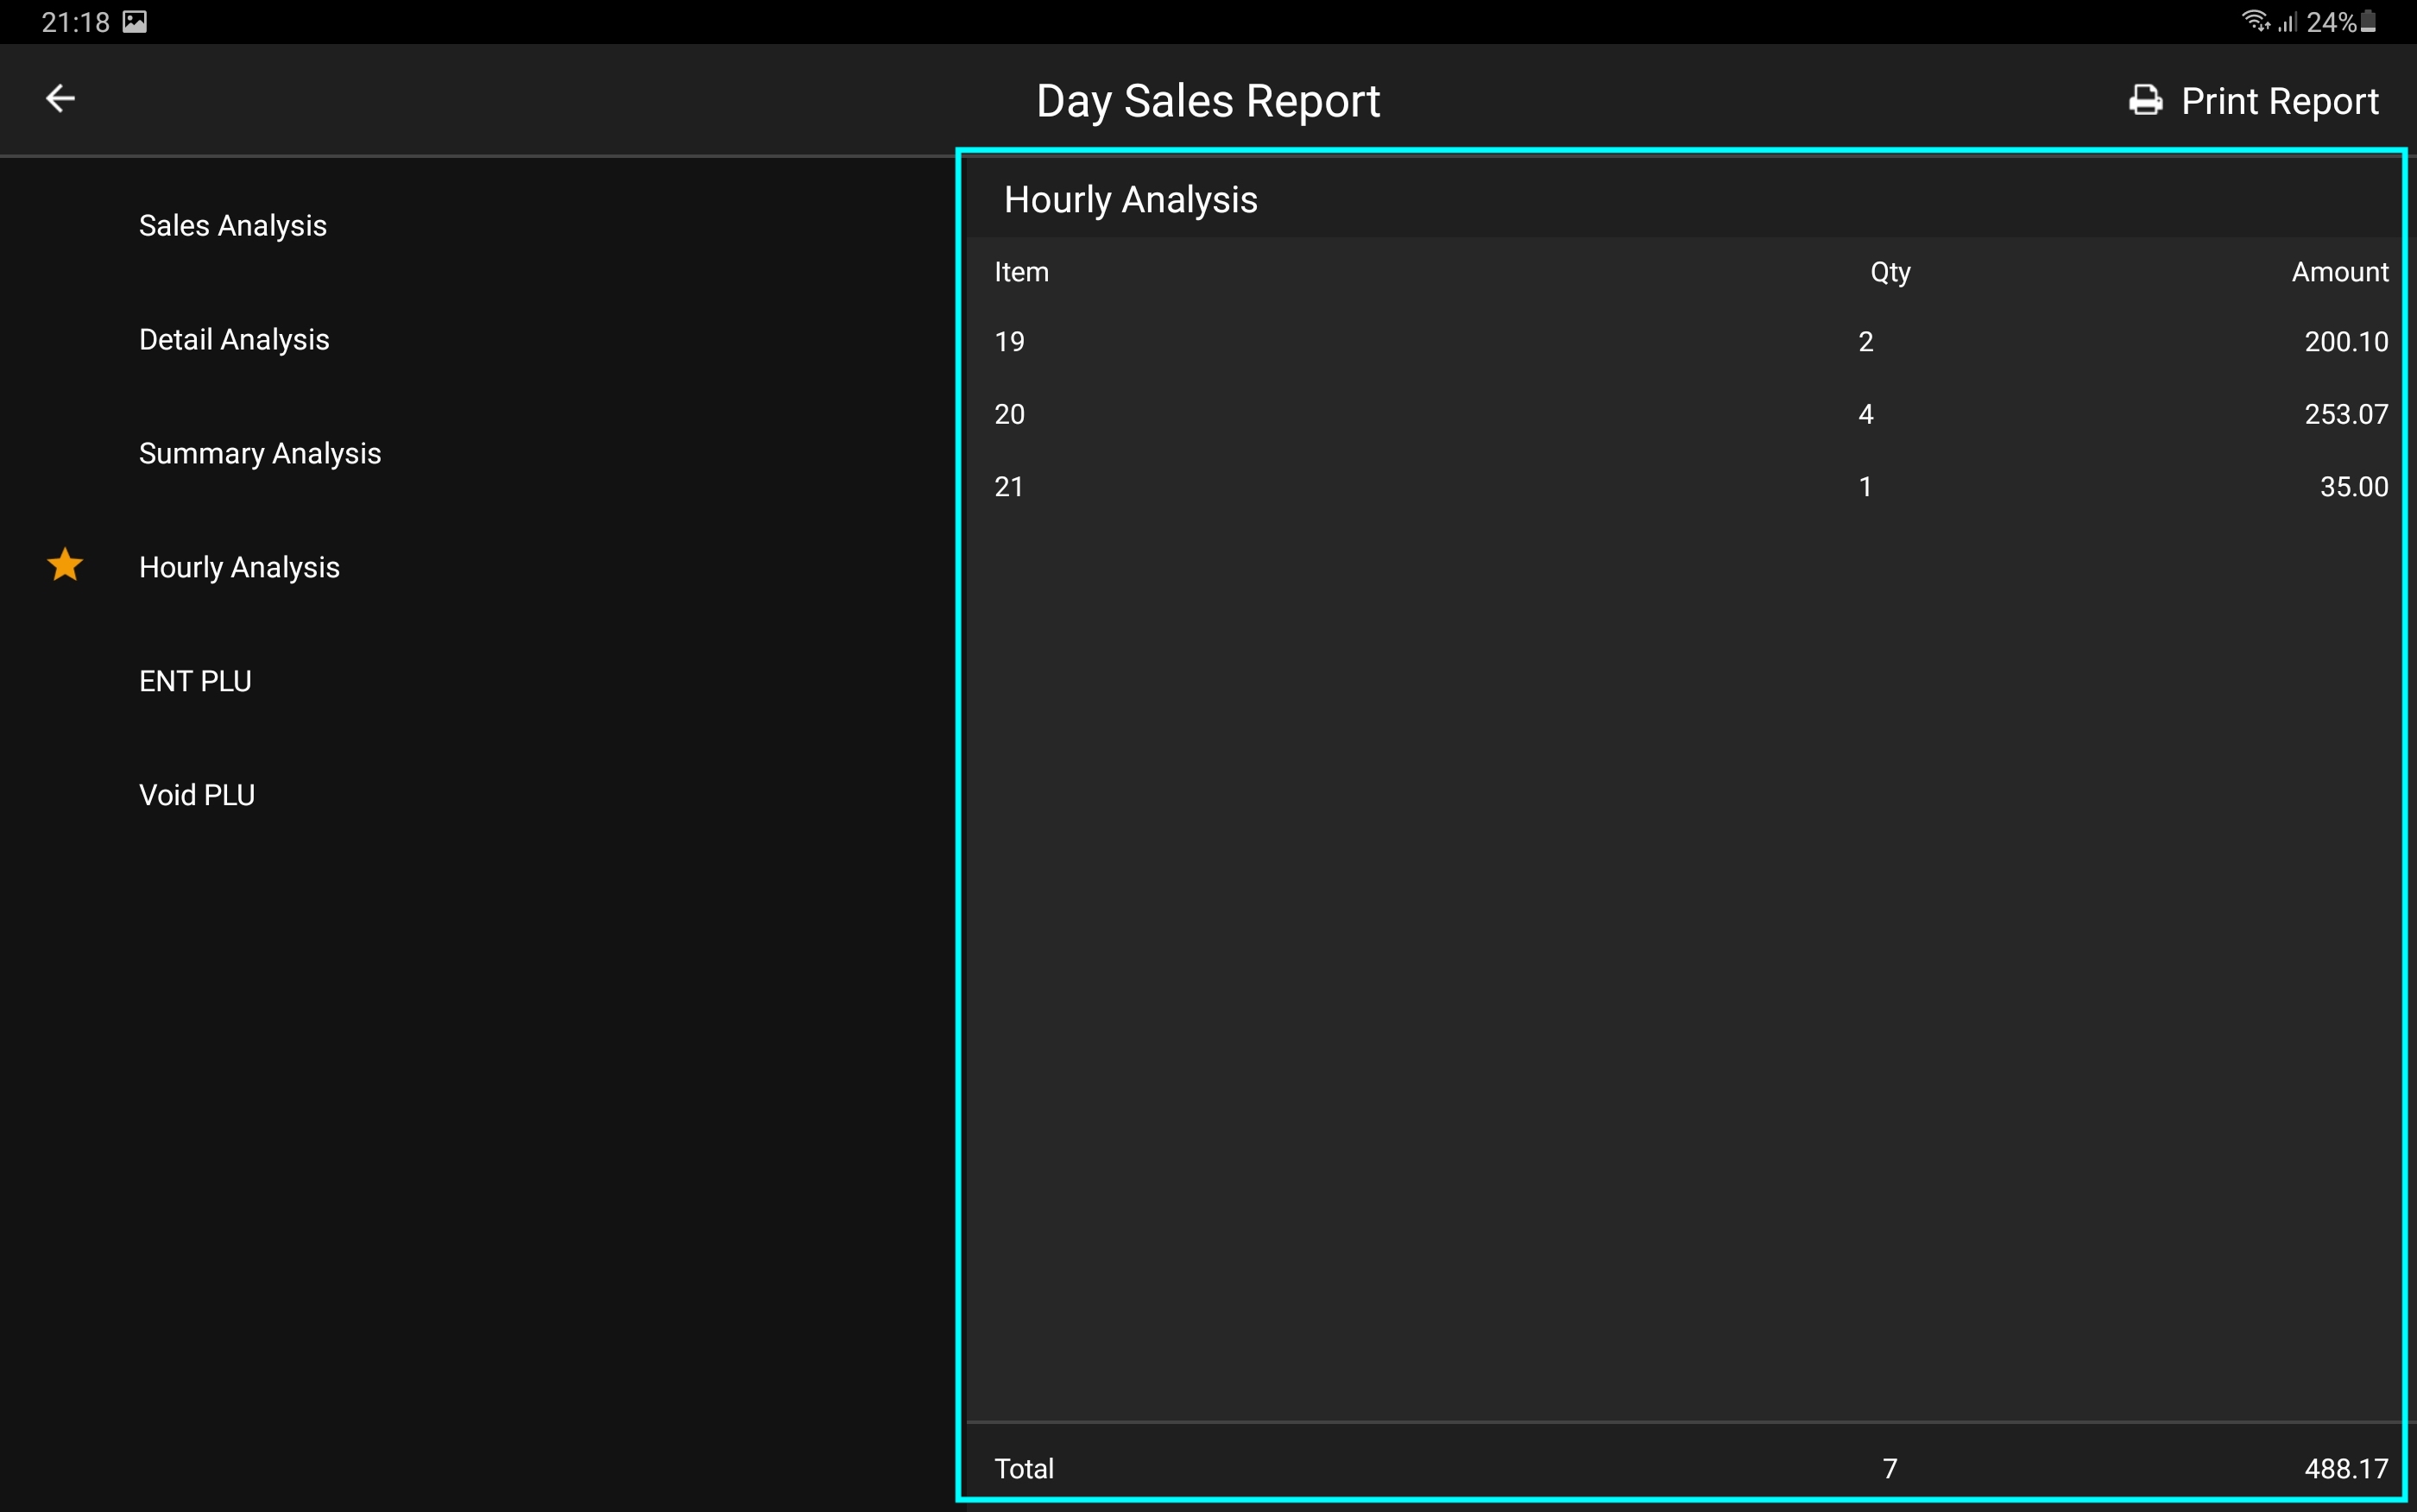Click the Qty column header
2417x1512 pixels.
click(x=1889, y=272)
